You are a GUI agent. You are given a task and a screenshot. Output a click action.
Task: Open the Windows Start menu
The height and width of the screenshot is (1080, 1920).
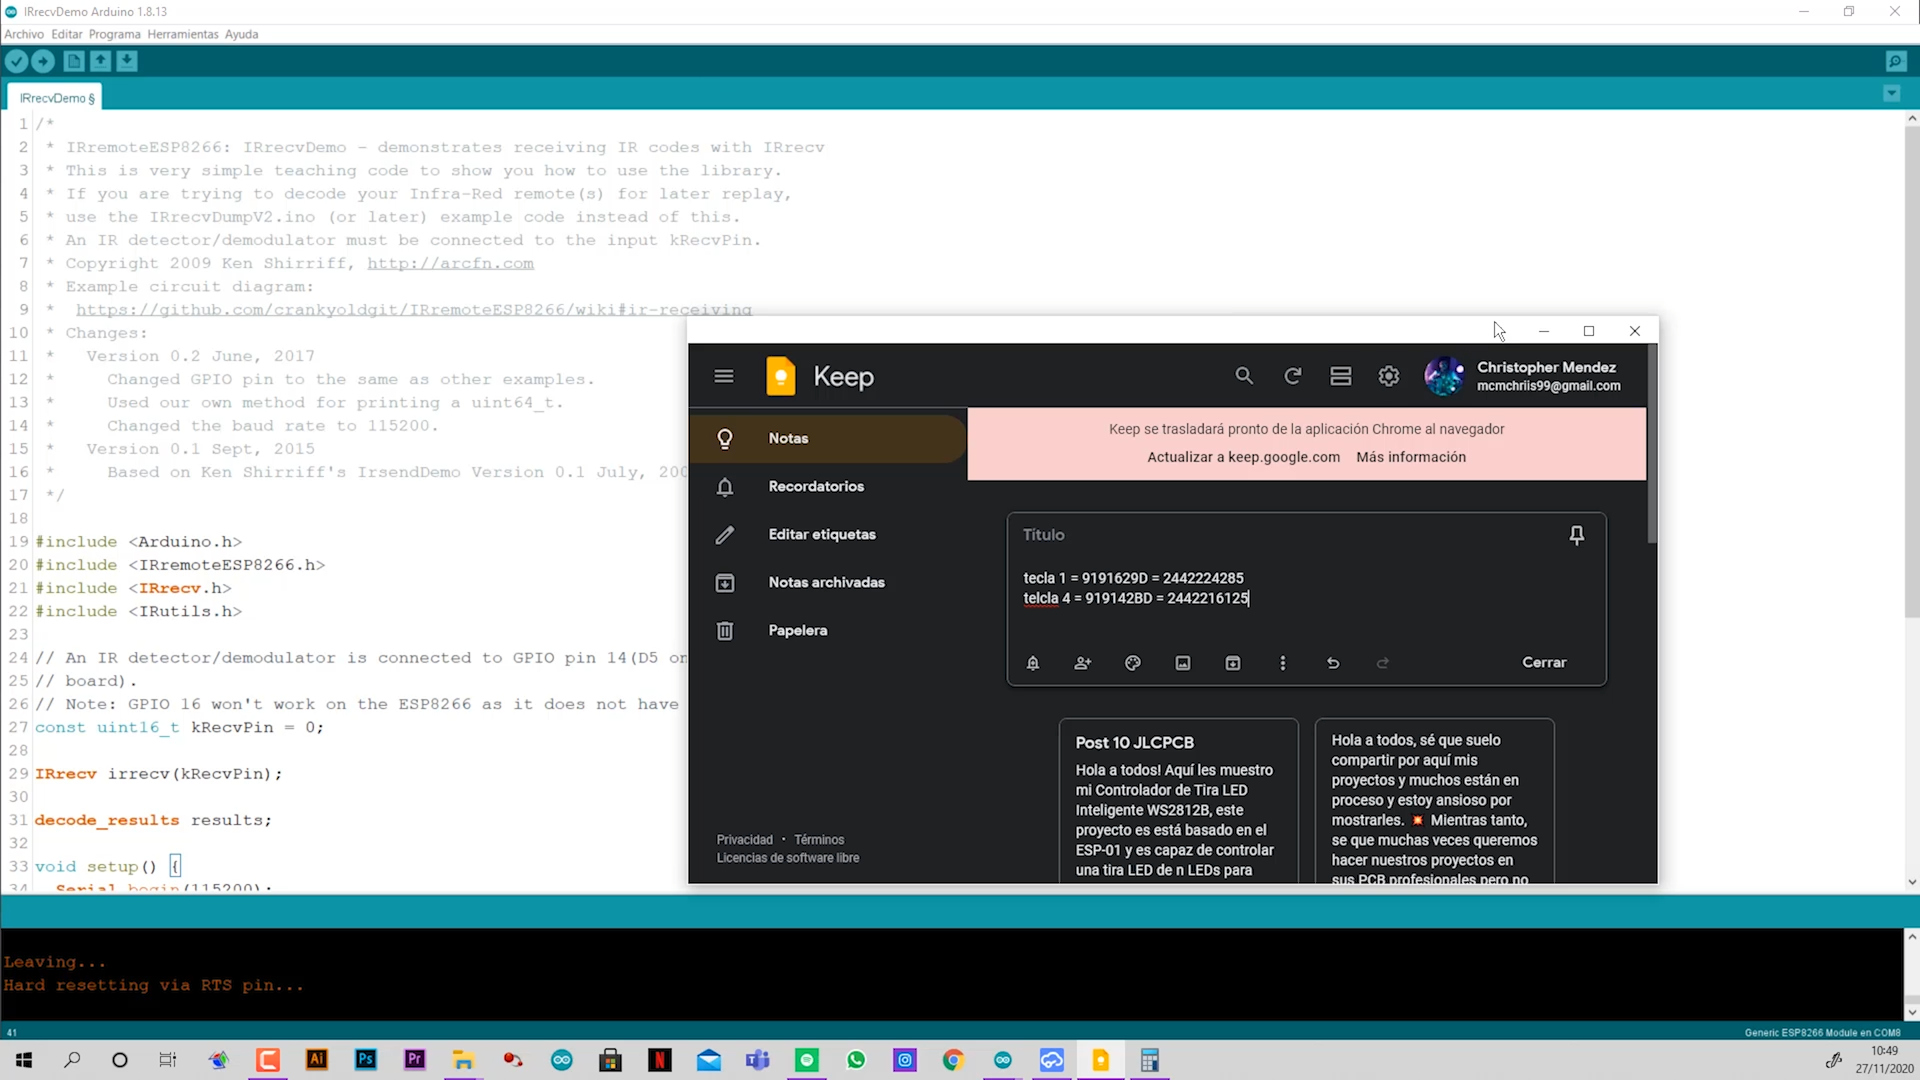[x=24, y=1060]
